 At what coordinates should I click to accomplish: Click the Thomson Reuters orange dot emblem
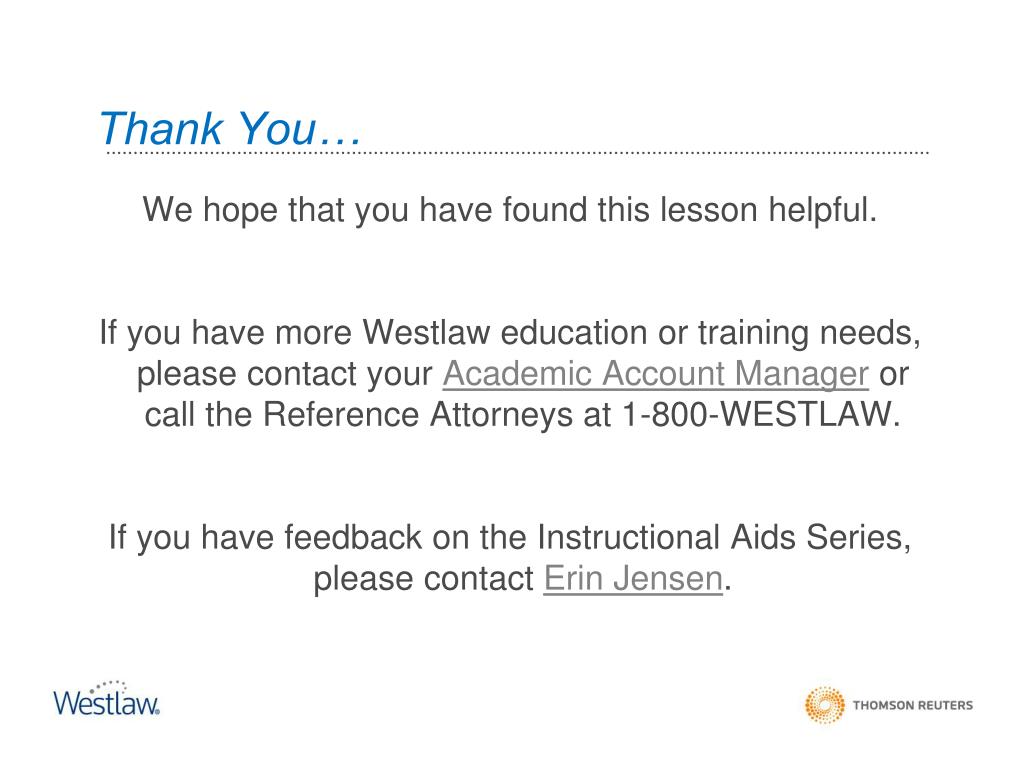[x=824, y=705]
